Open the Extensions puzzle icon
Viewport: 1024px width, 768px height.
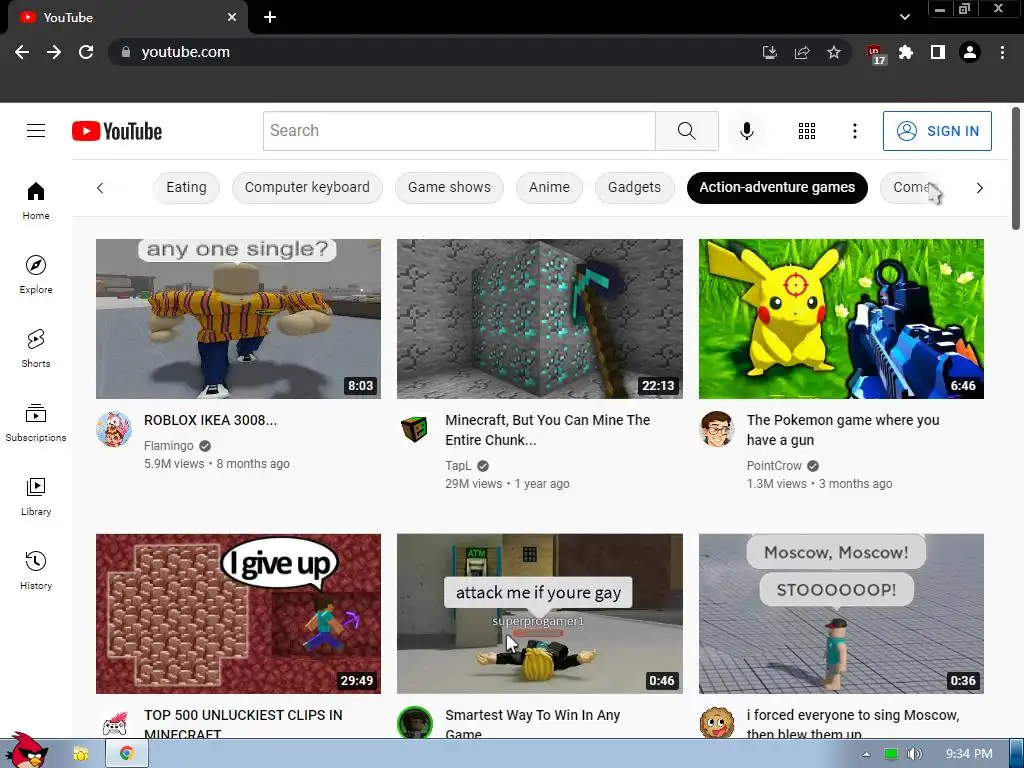tap(905, 52)
